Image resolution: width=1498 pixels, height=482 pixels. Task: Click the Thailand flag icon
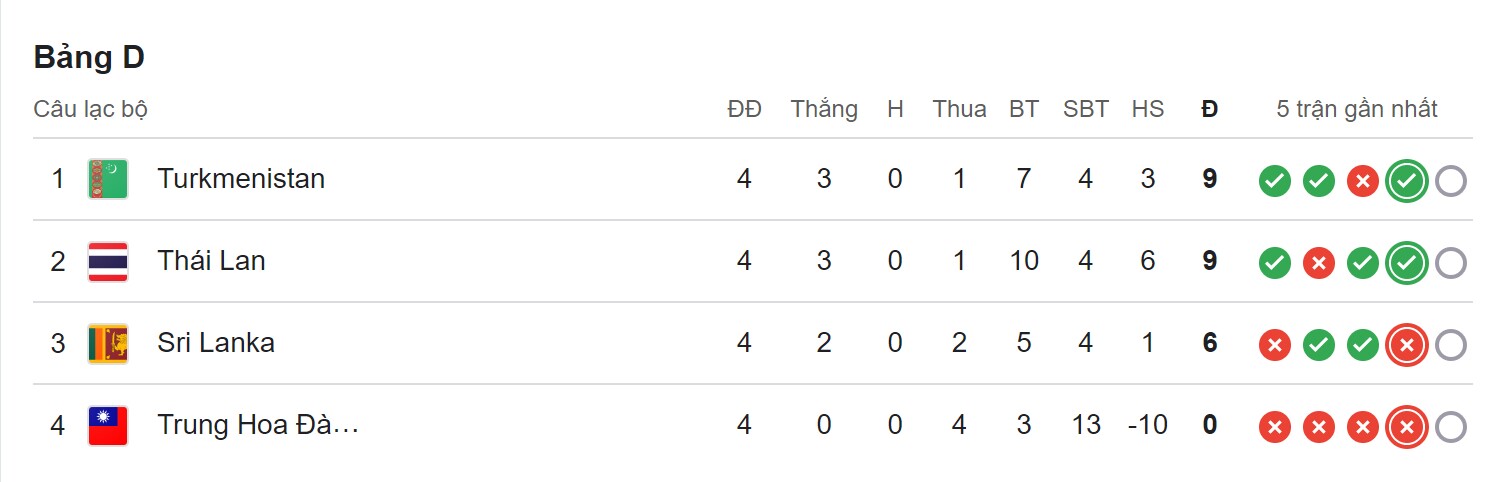coord(108,262)
